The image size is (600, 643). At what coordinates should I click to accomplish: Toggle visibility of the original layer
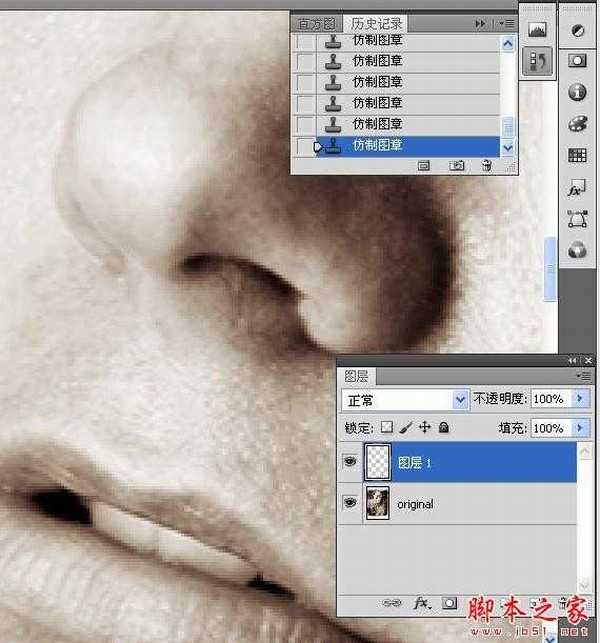(349, 504)
